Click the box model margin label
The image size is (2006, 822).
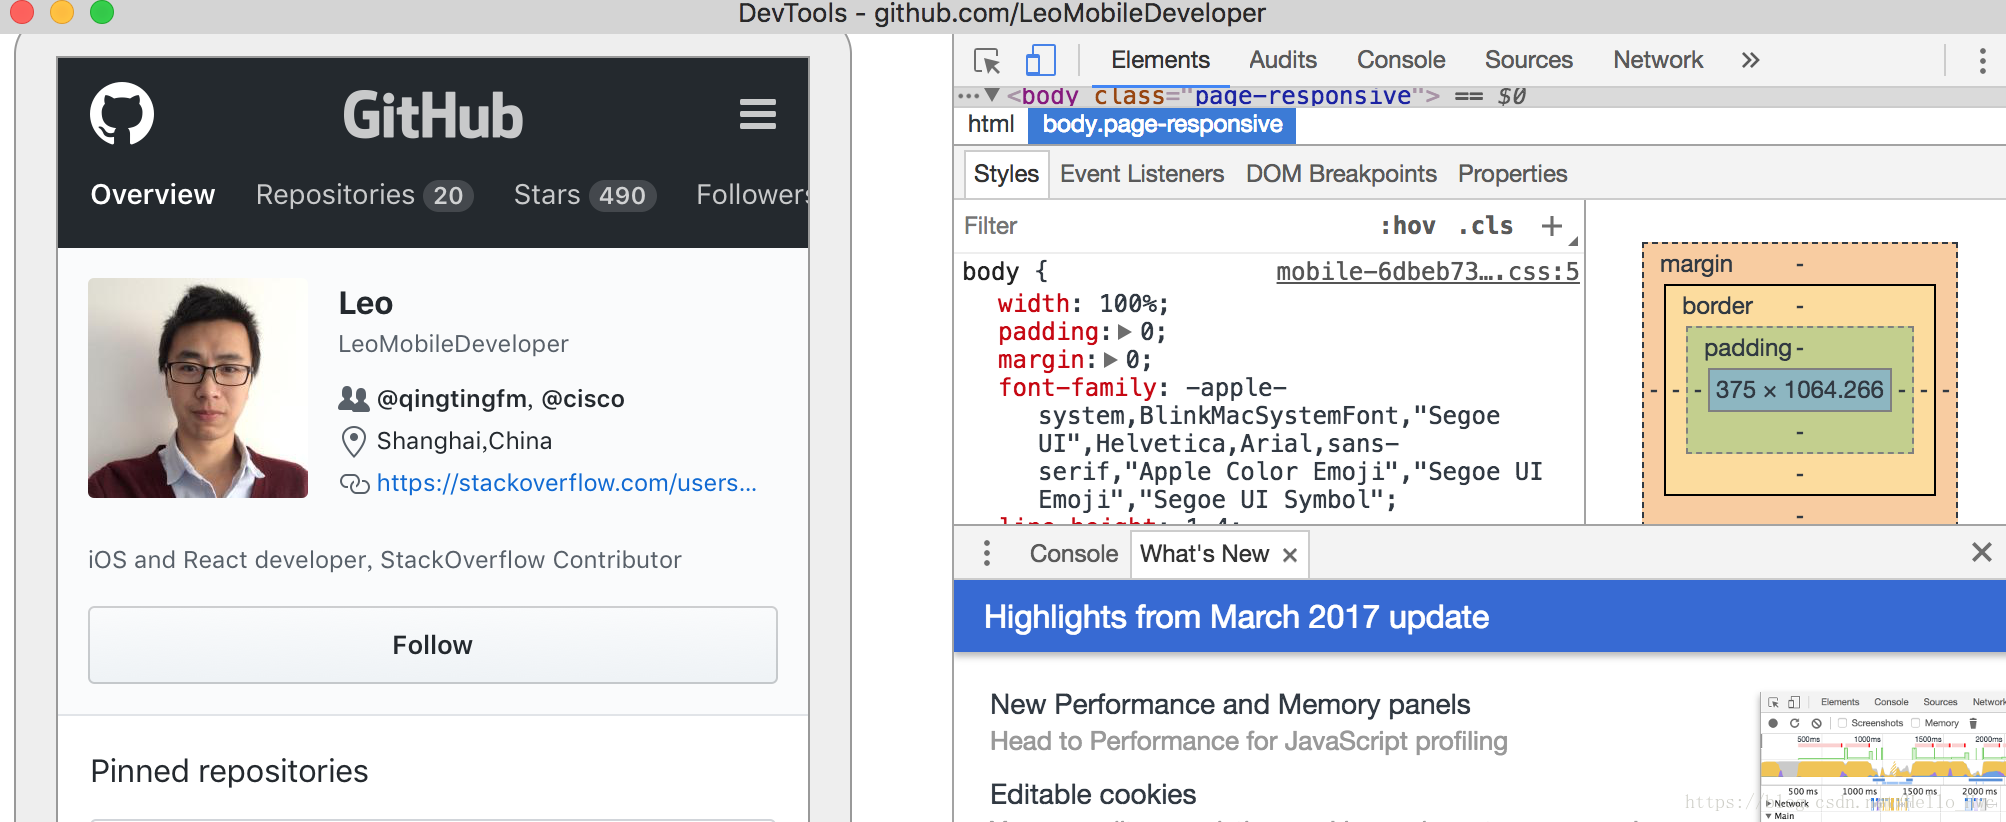pyautogui.click(x=1696, y=264)
